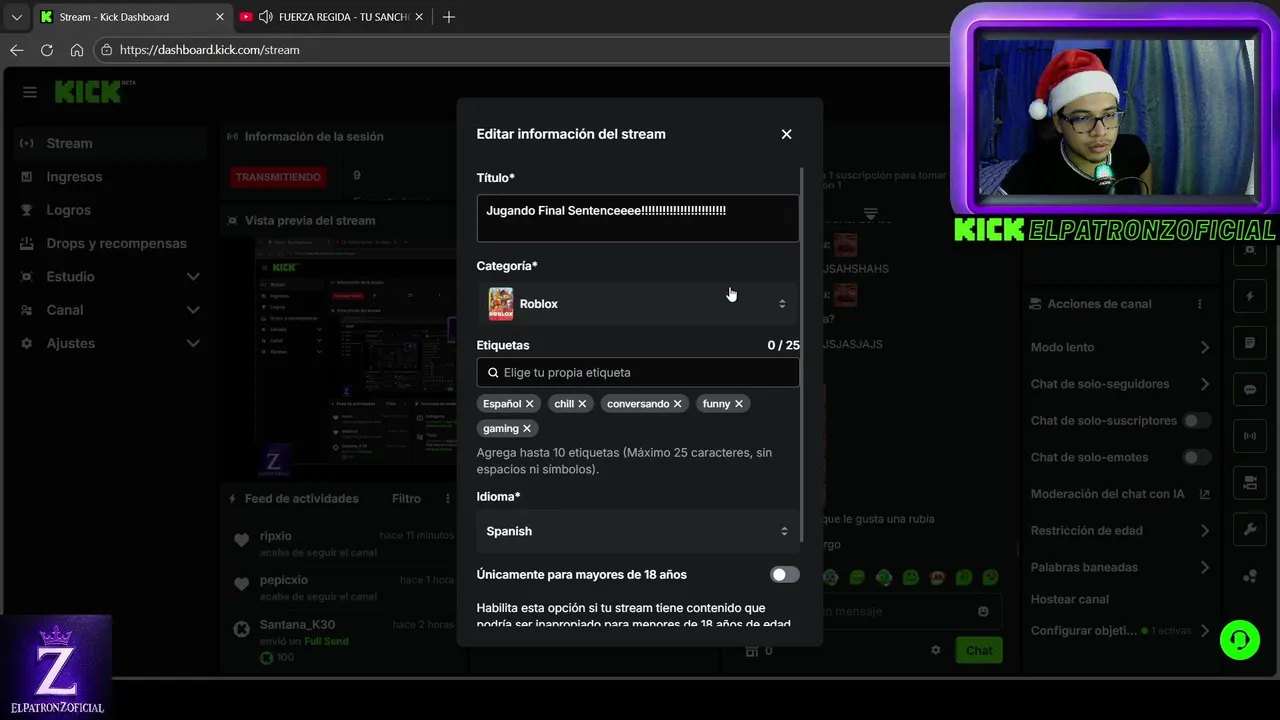The image size is (1280, 720).
Task: Open Logros in the sidebar
Action: point(110,210)
